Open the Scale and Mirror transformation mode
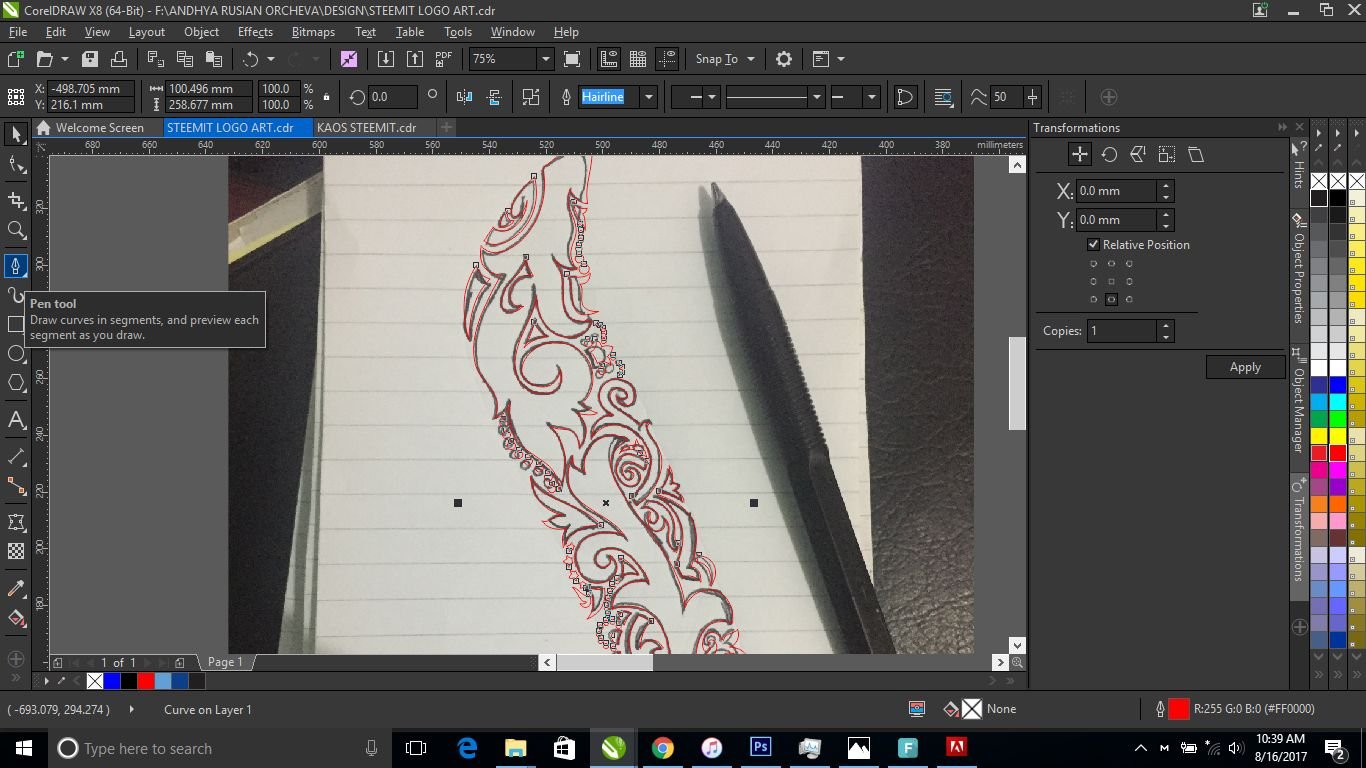Viewport: 1366px width, 768px height. pyautogui.click(x=1138, y=154)
